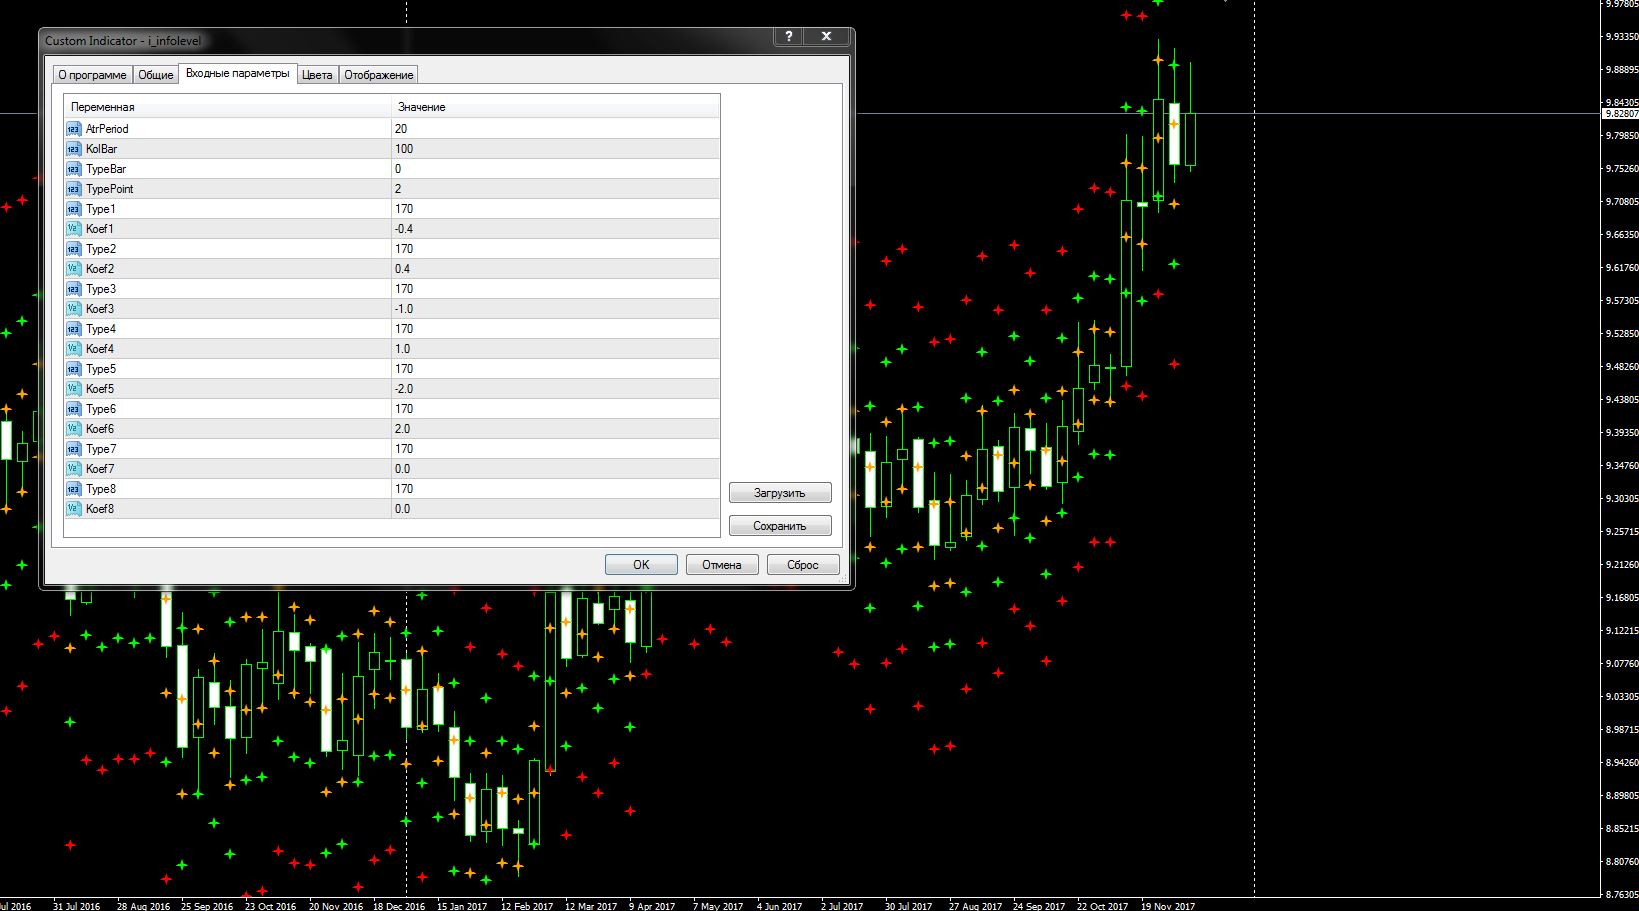Click the 15 Jan 2017 date label
This screenshot has height=911, width=1639.
tap(462, 906)
